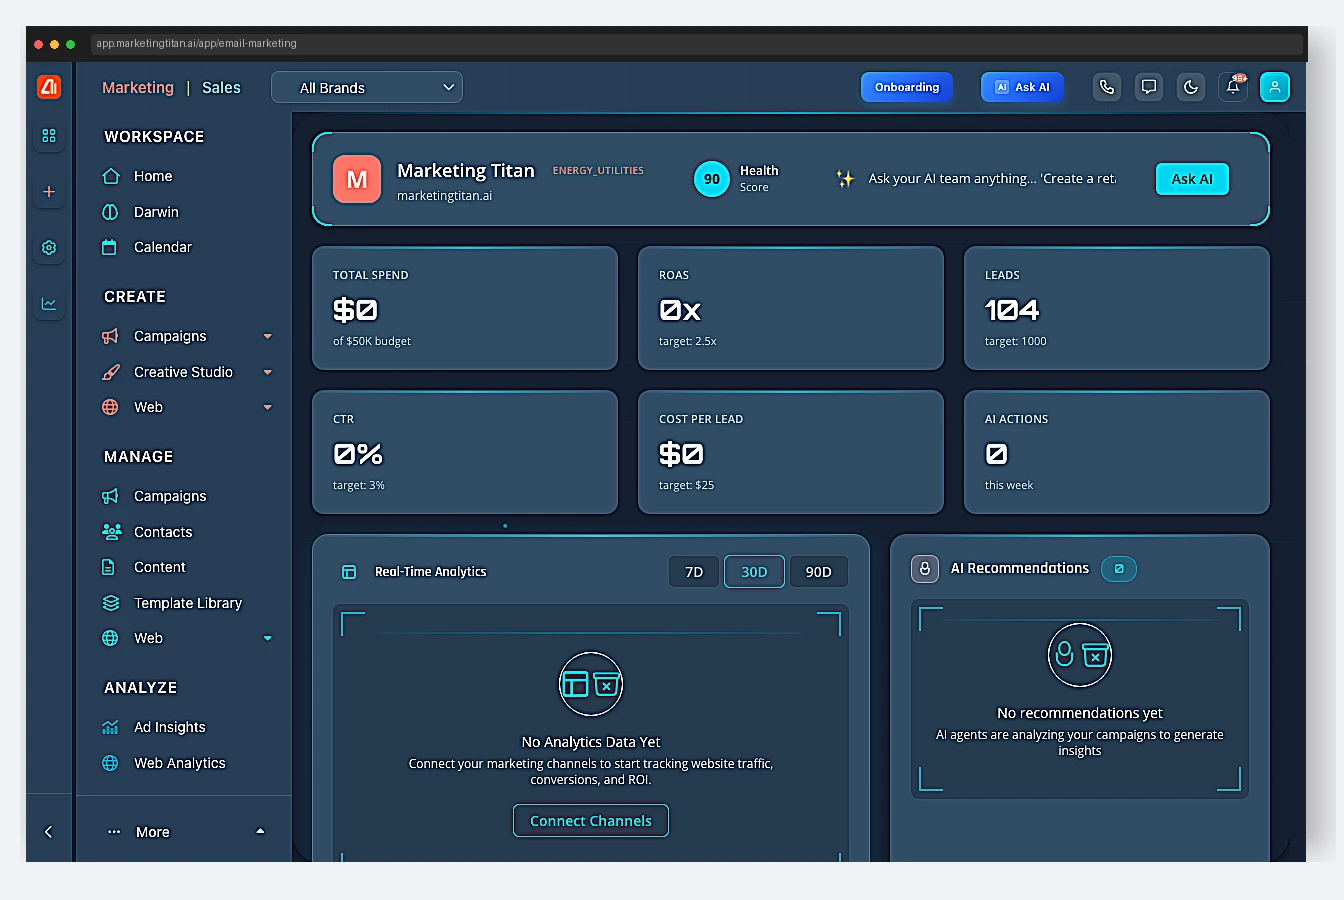1344x900 pixels.
Task: Switch analytics range to 7D
Action: (x=694, y=571)
